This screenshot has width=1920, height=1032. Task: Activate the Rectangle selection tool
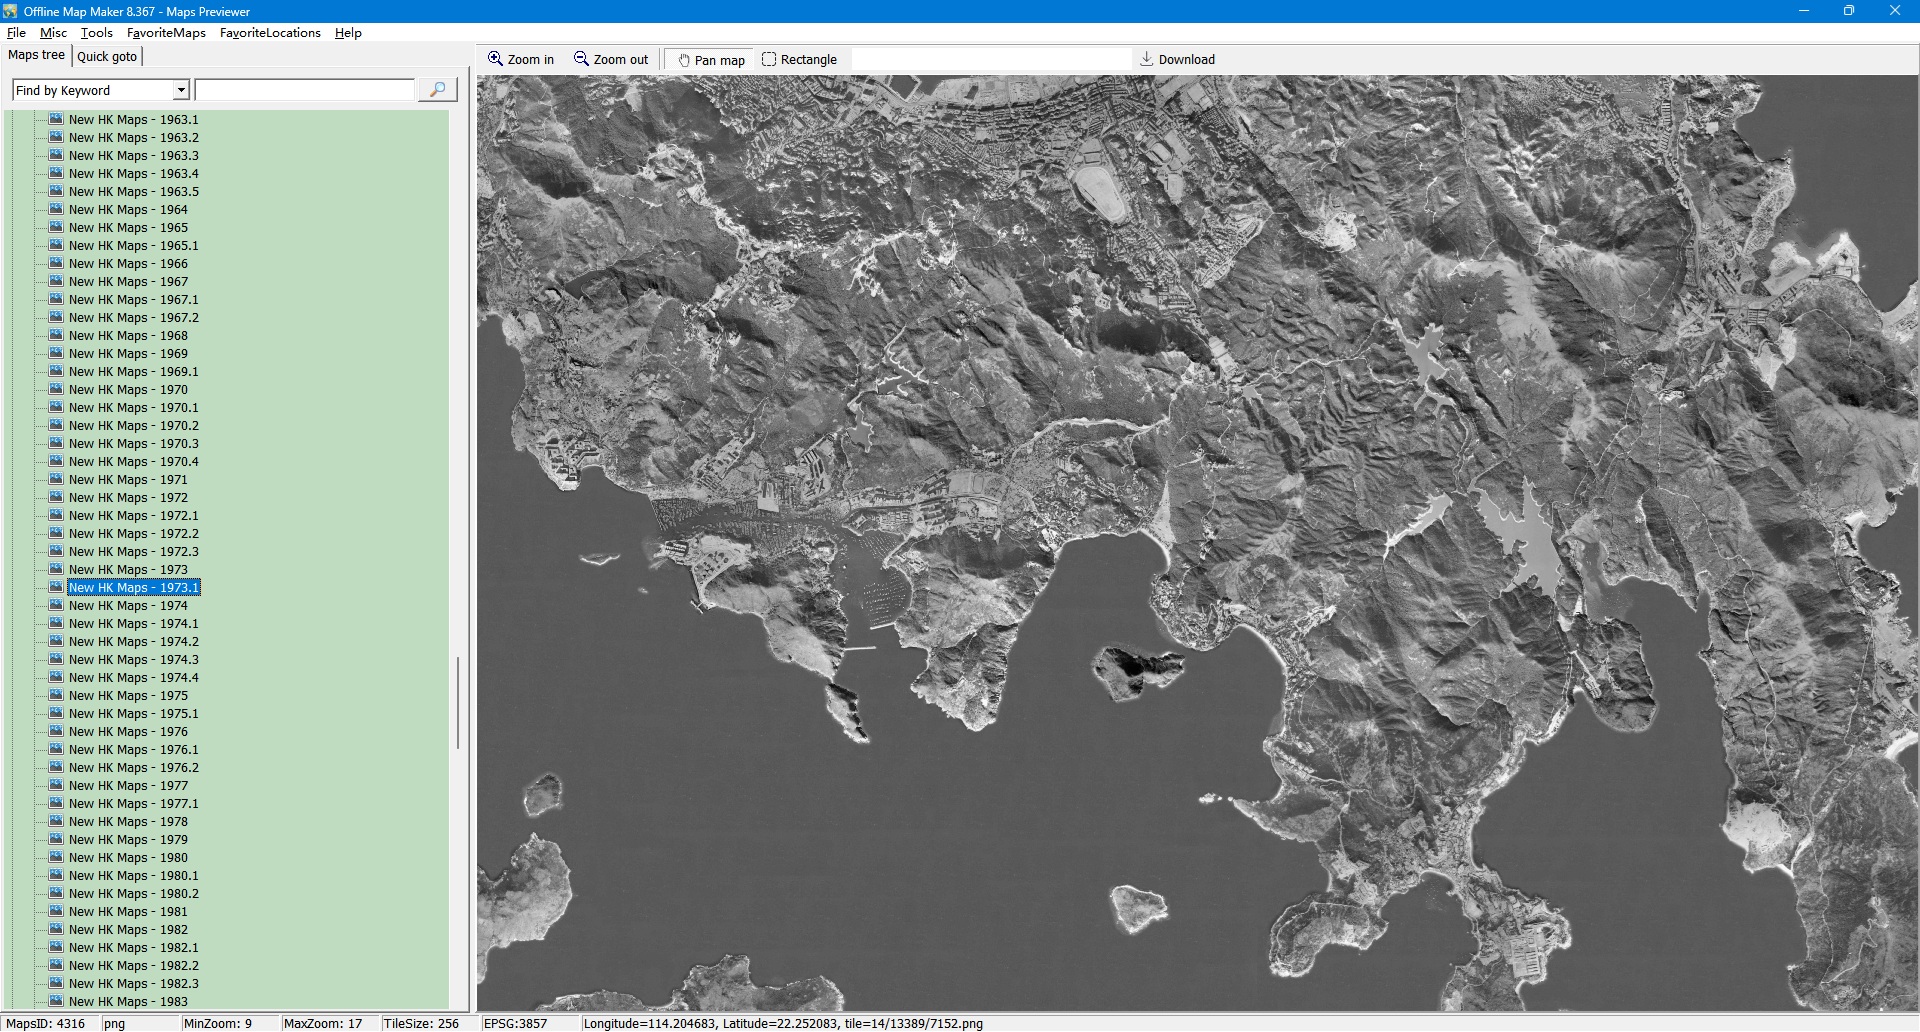(769, 59)
